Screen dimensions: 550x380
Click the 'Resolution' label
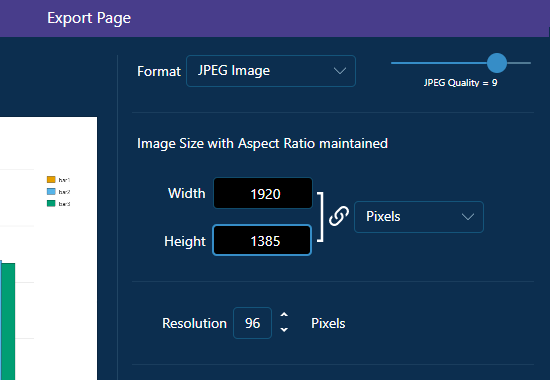(x=194, y=324)
